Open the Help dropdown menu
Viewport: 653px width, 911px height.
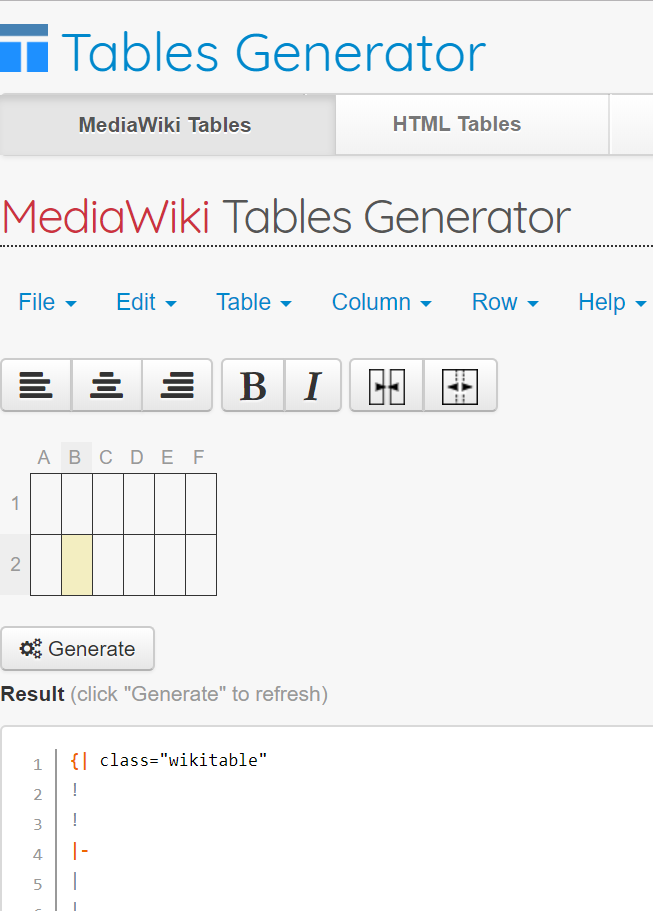coord(611,302)
